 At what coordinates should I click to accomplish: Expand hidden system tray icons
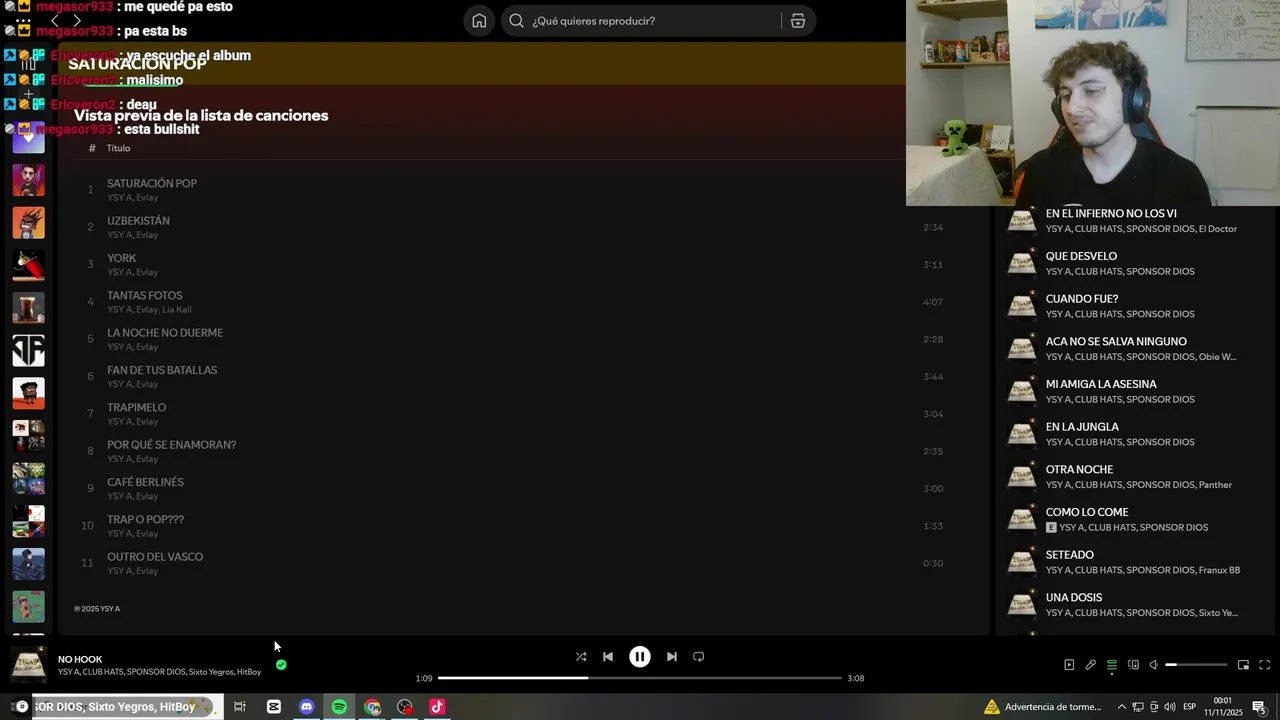1121,707
